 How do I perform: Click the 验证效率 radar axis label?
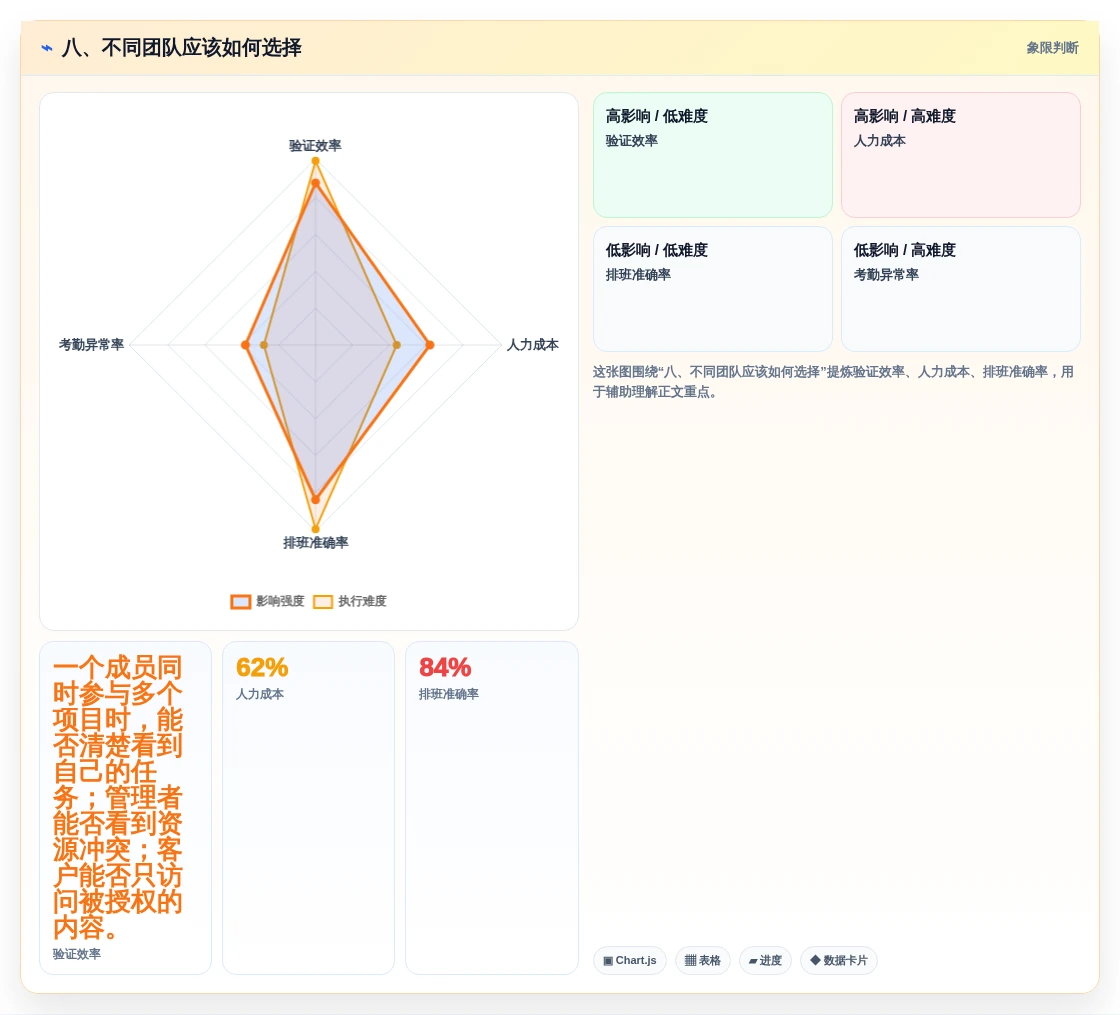pyautogui.click(x=315, y=146)
